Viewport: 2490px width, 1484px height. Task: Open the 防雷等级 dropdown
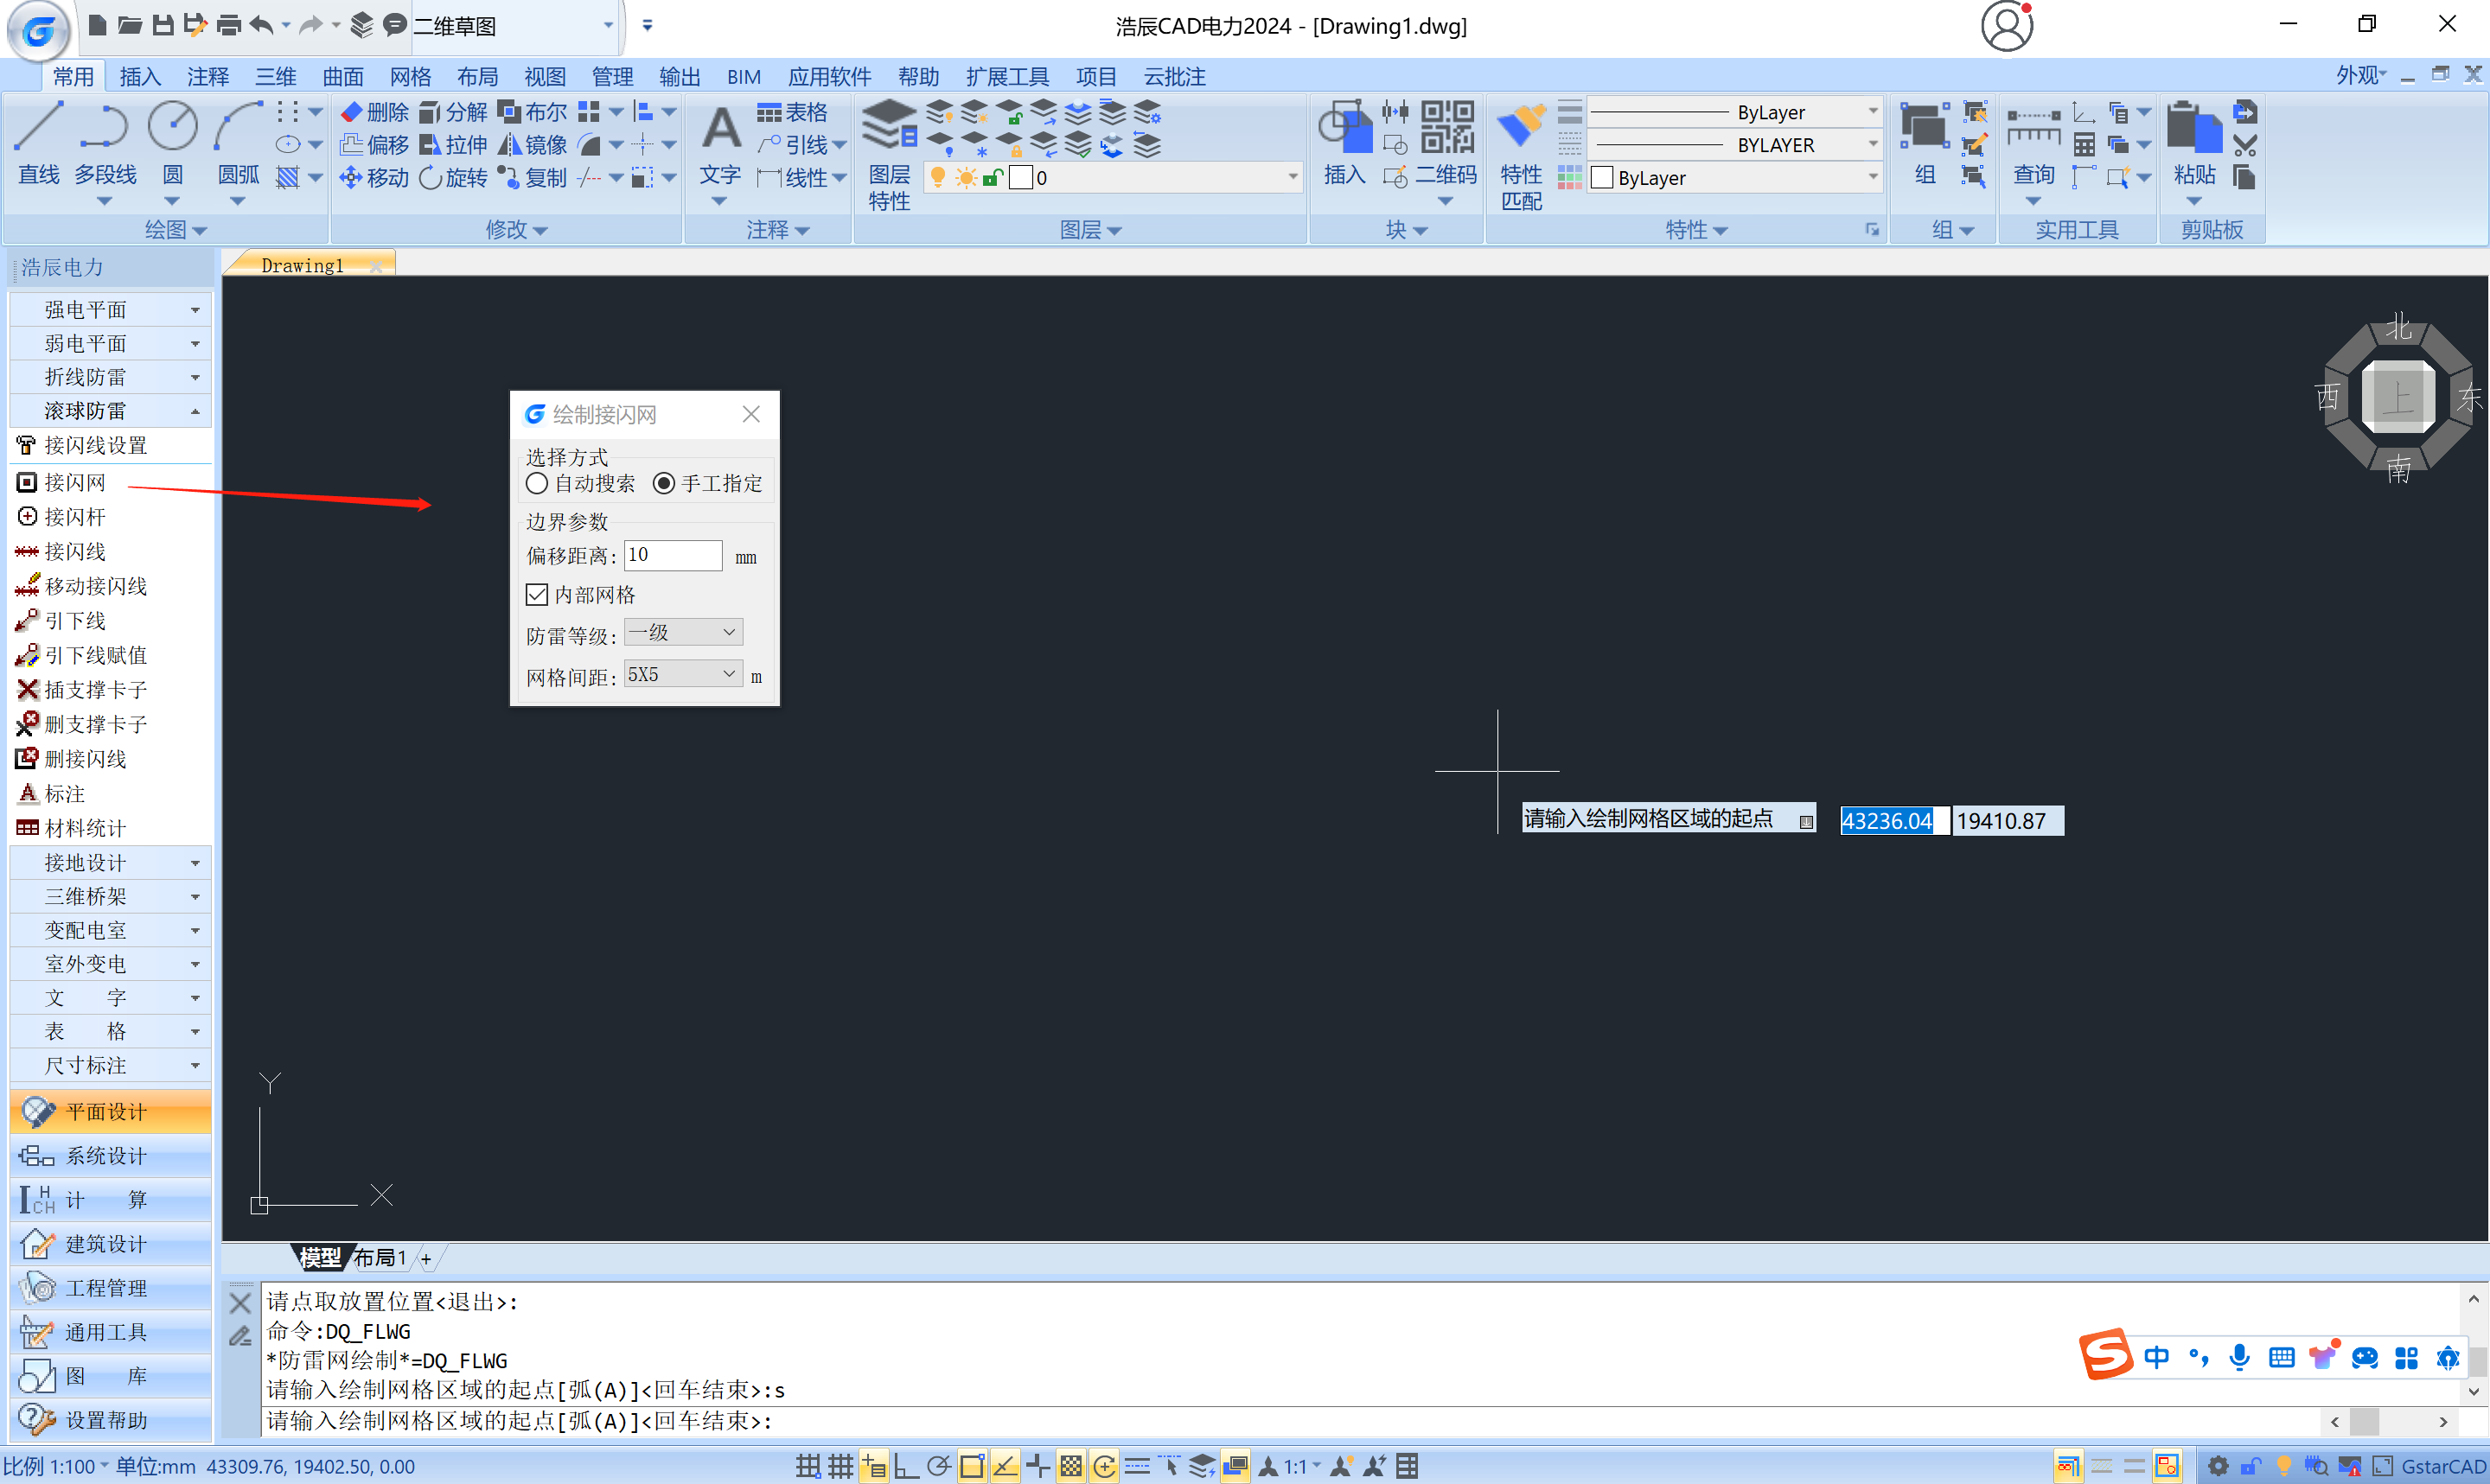(x=684, y=632)
